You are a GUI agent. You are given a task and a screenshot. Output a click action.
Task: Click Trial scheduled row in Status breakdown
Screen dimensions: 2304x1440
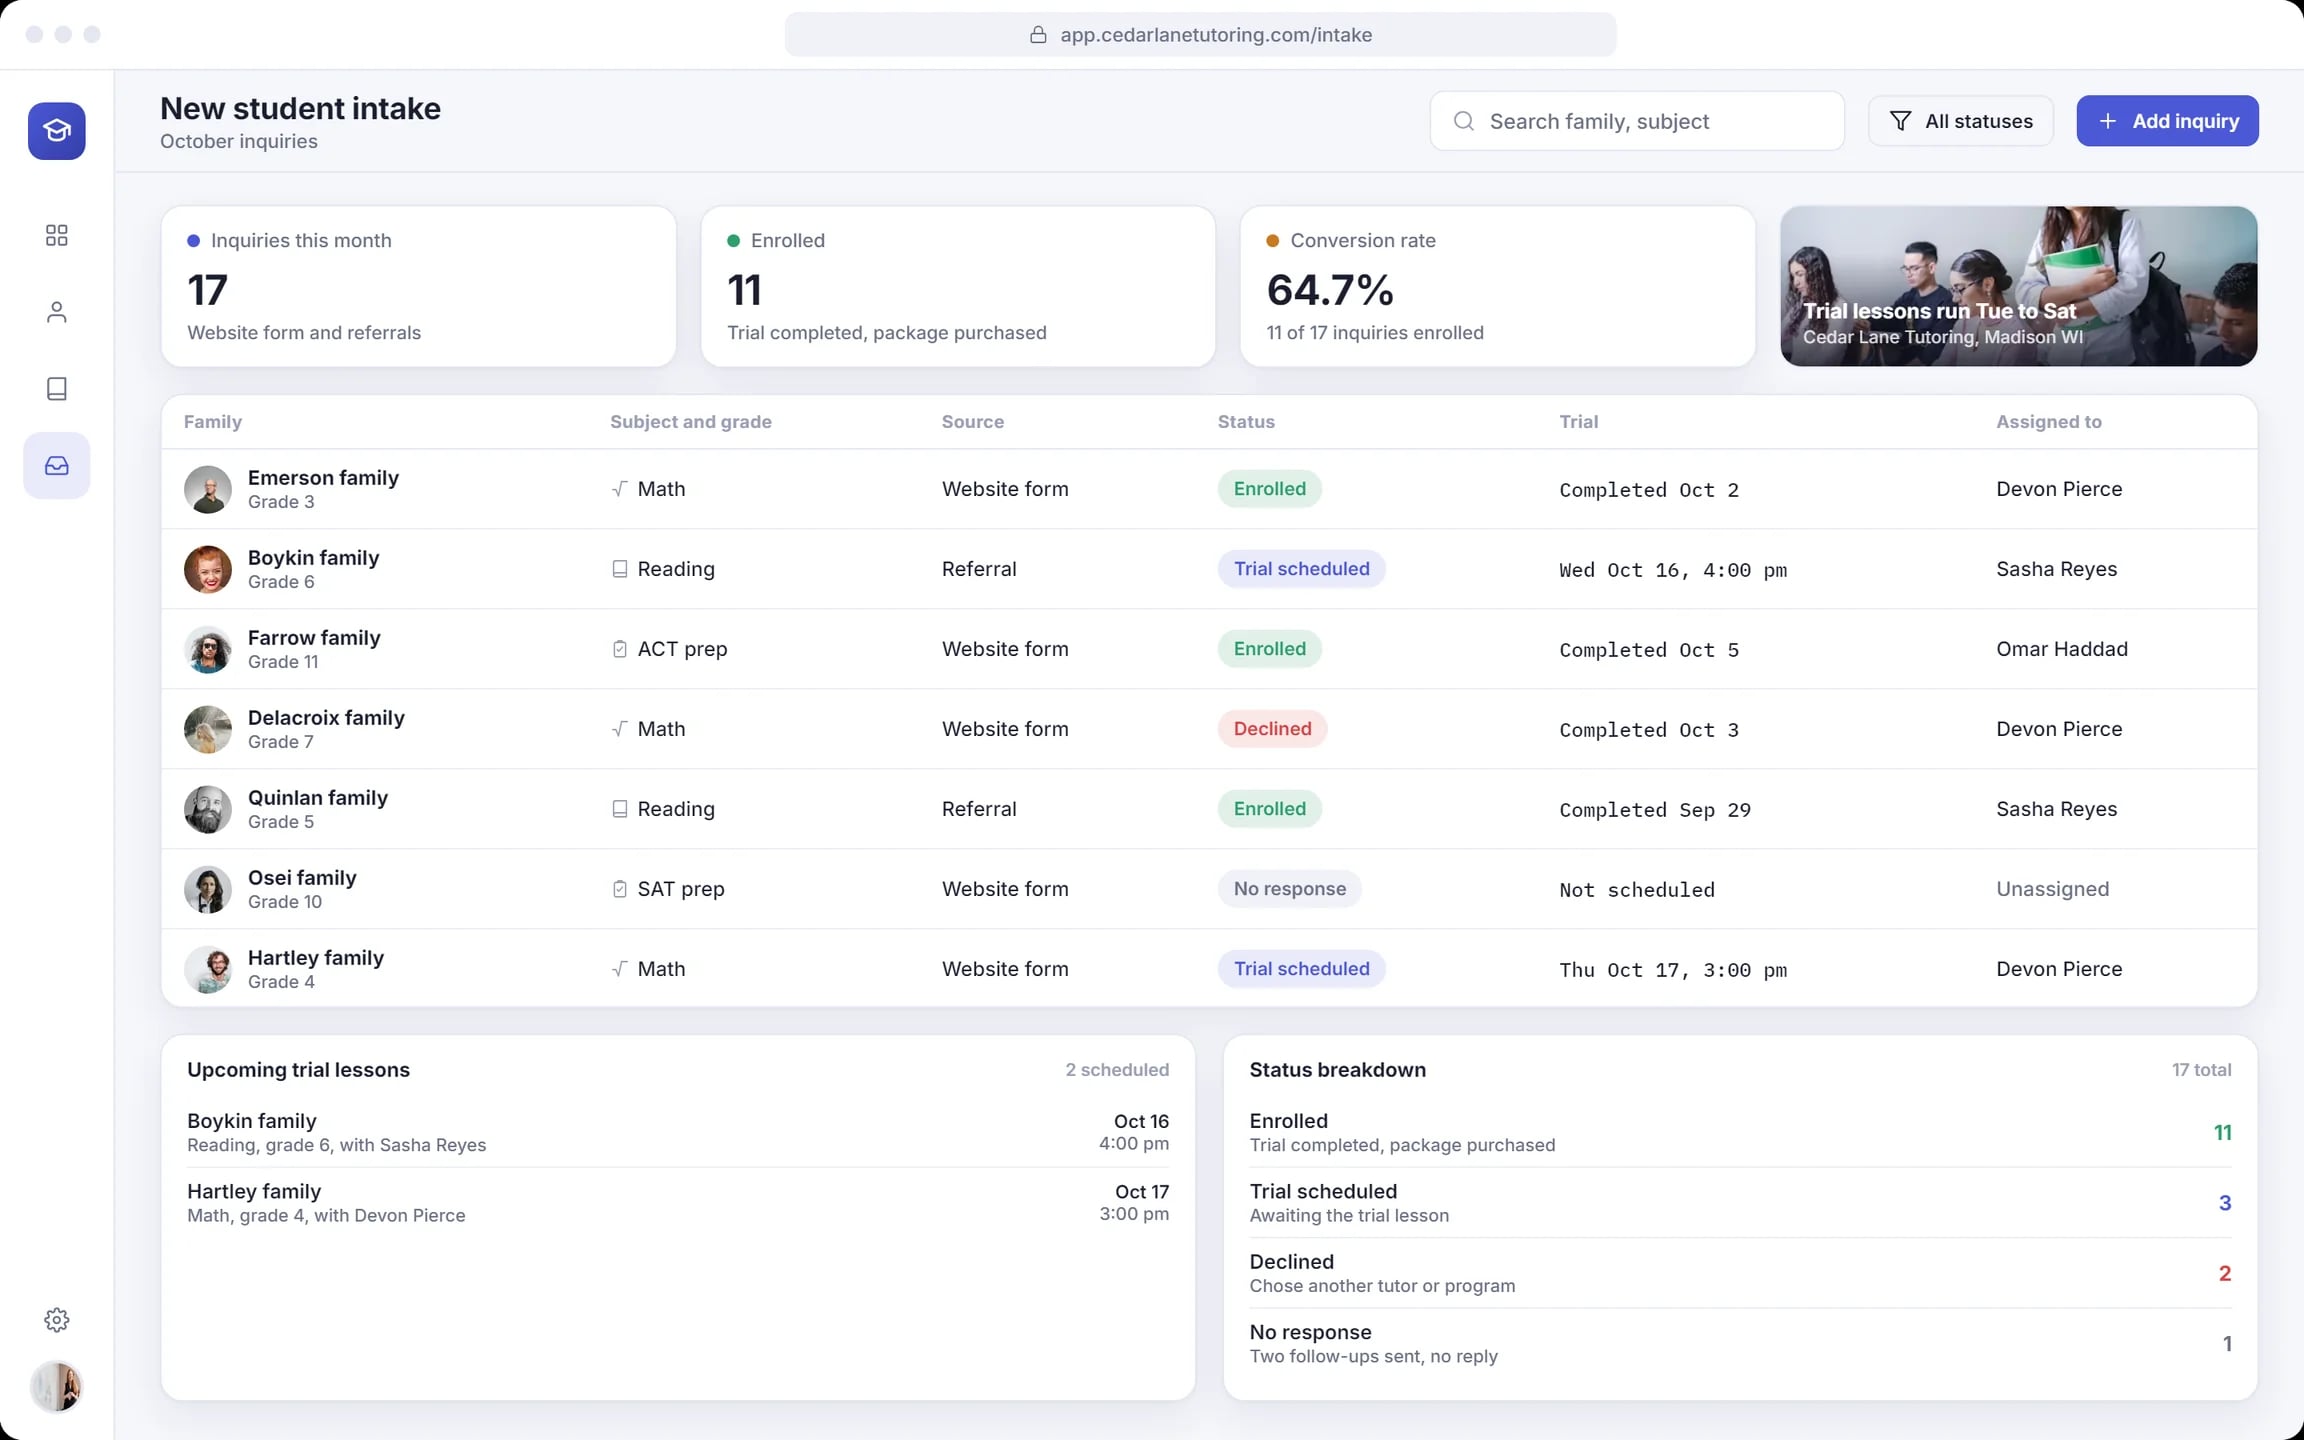tap(1740, 1203)
